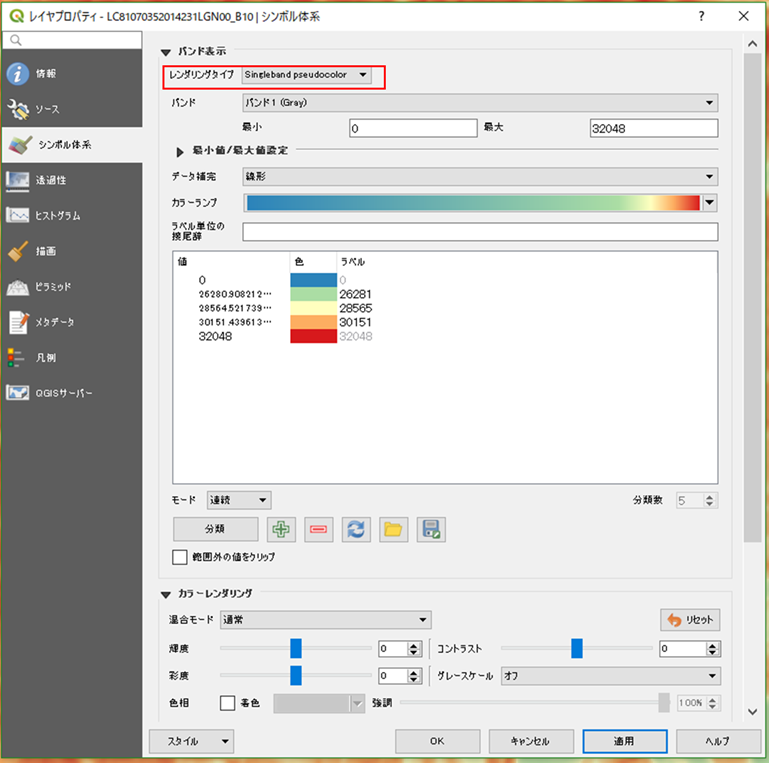Click the 彩度 saturation slider handle
The height and width of the screenshot is (763, 769).
pos(296,675)
